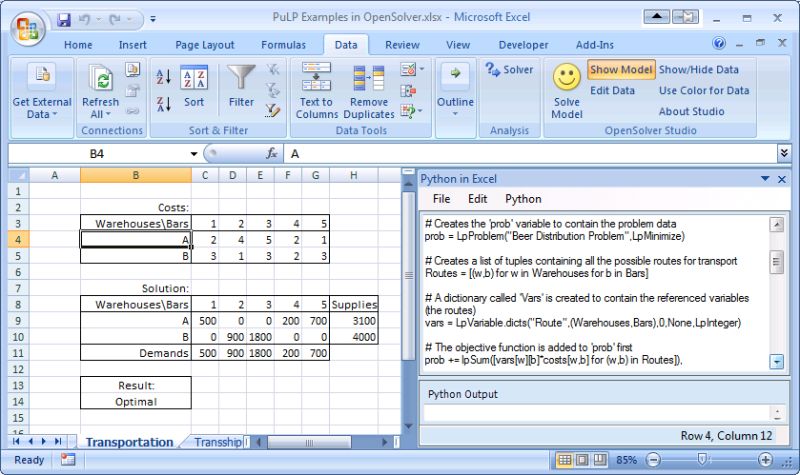The image size is (800, 475).
Task: Click the Office Button orb
Action: [x=28, y=29]
